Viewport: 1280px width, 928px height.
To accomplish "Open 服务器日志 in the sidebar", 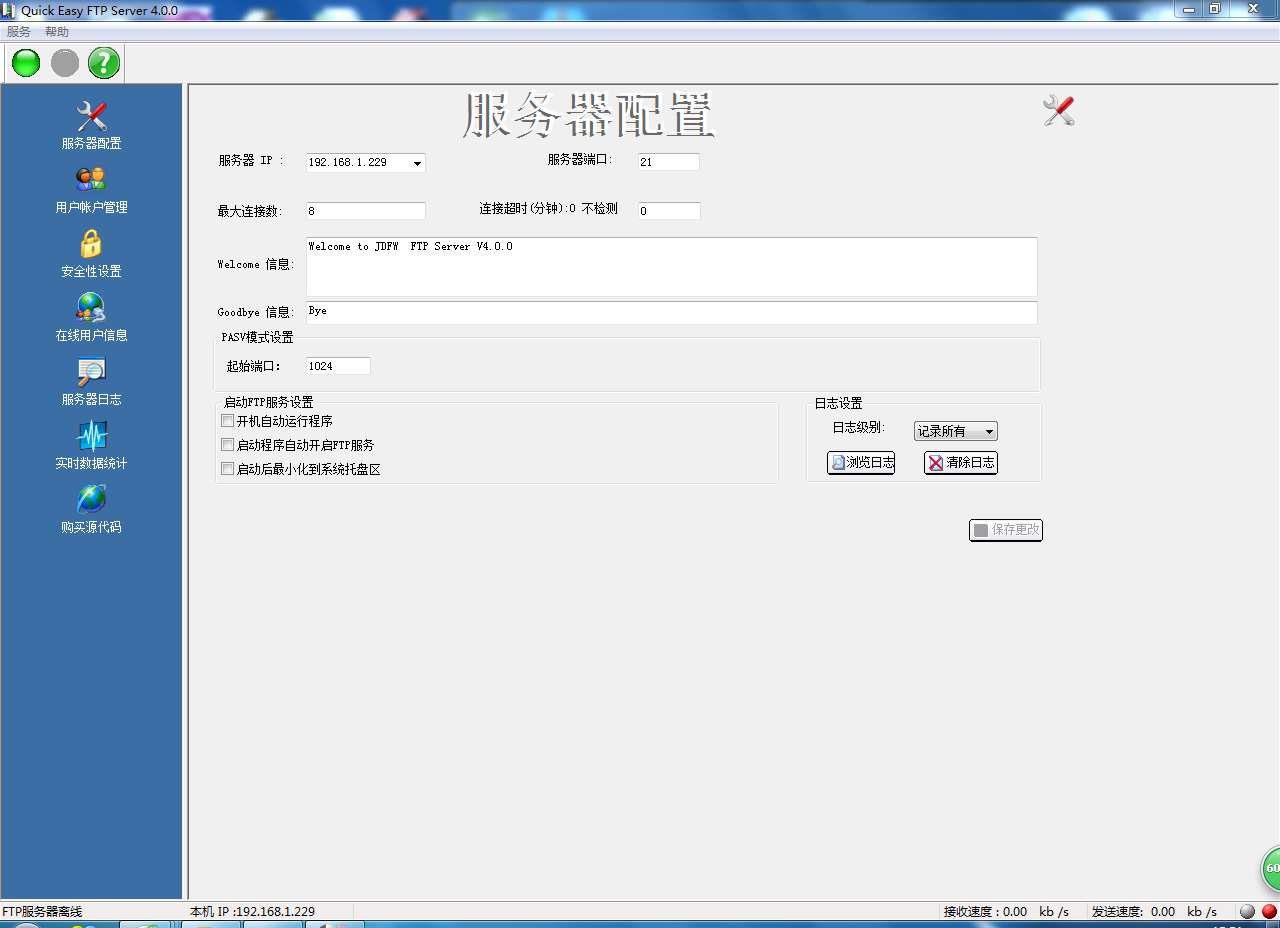I will 91,382.
